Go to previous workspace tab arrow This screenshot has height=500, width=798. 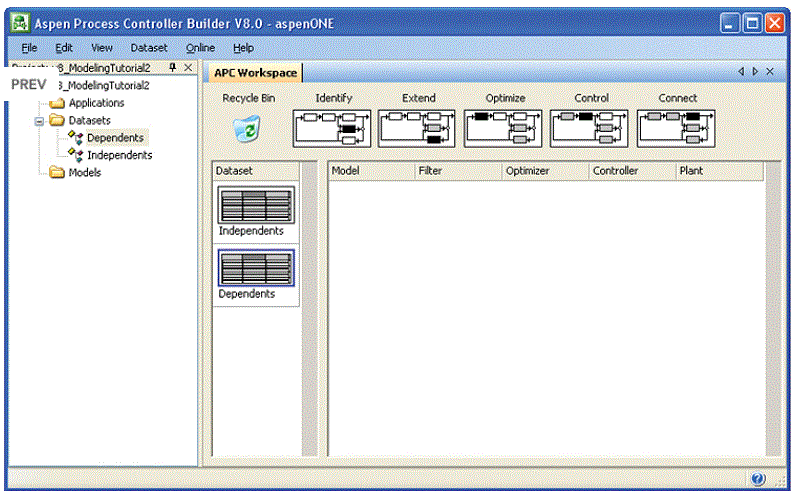pos(741,72)
